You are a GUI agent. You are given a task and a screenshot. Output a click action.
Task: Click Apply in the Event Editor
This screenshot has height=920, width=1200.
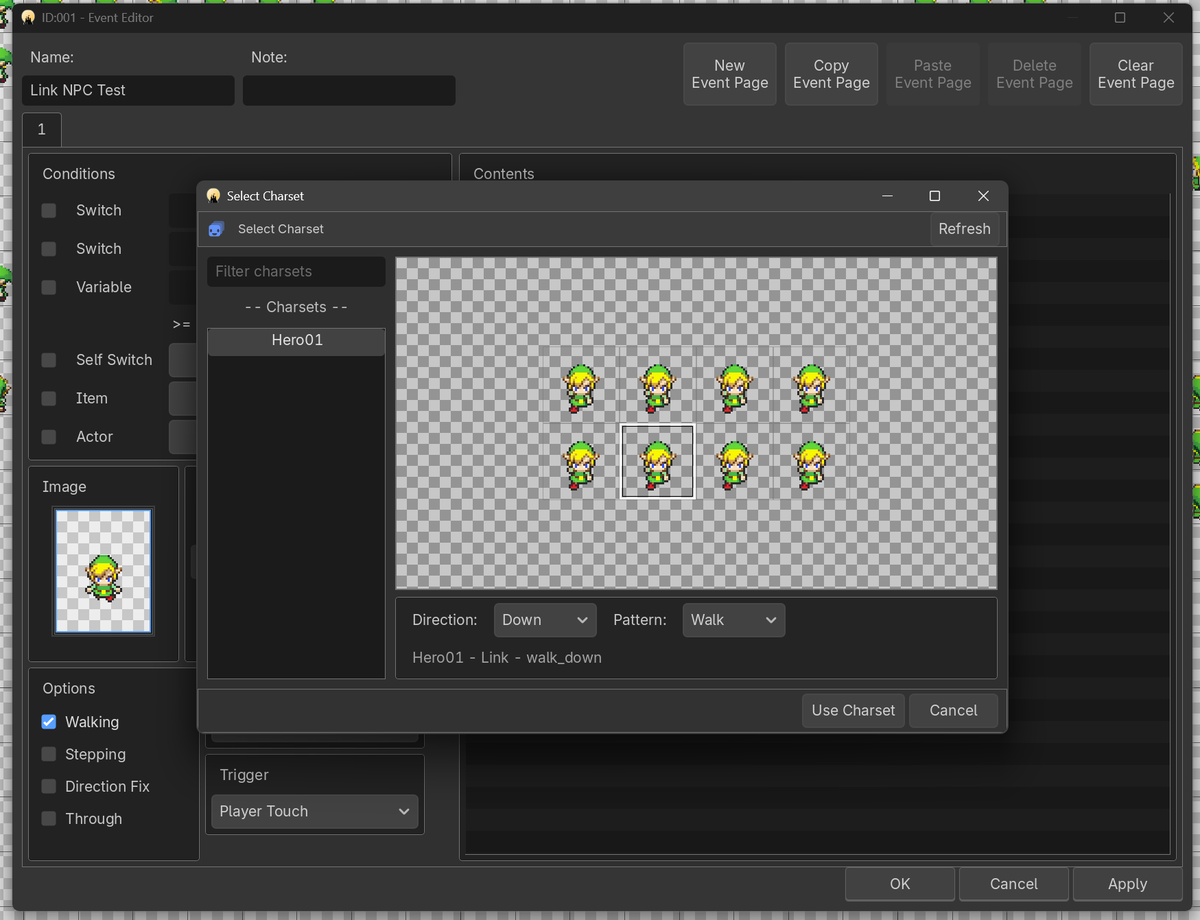[x=1127, y=884]
